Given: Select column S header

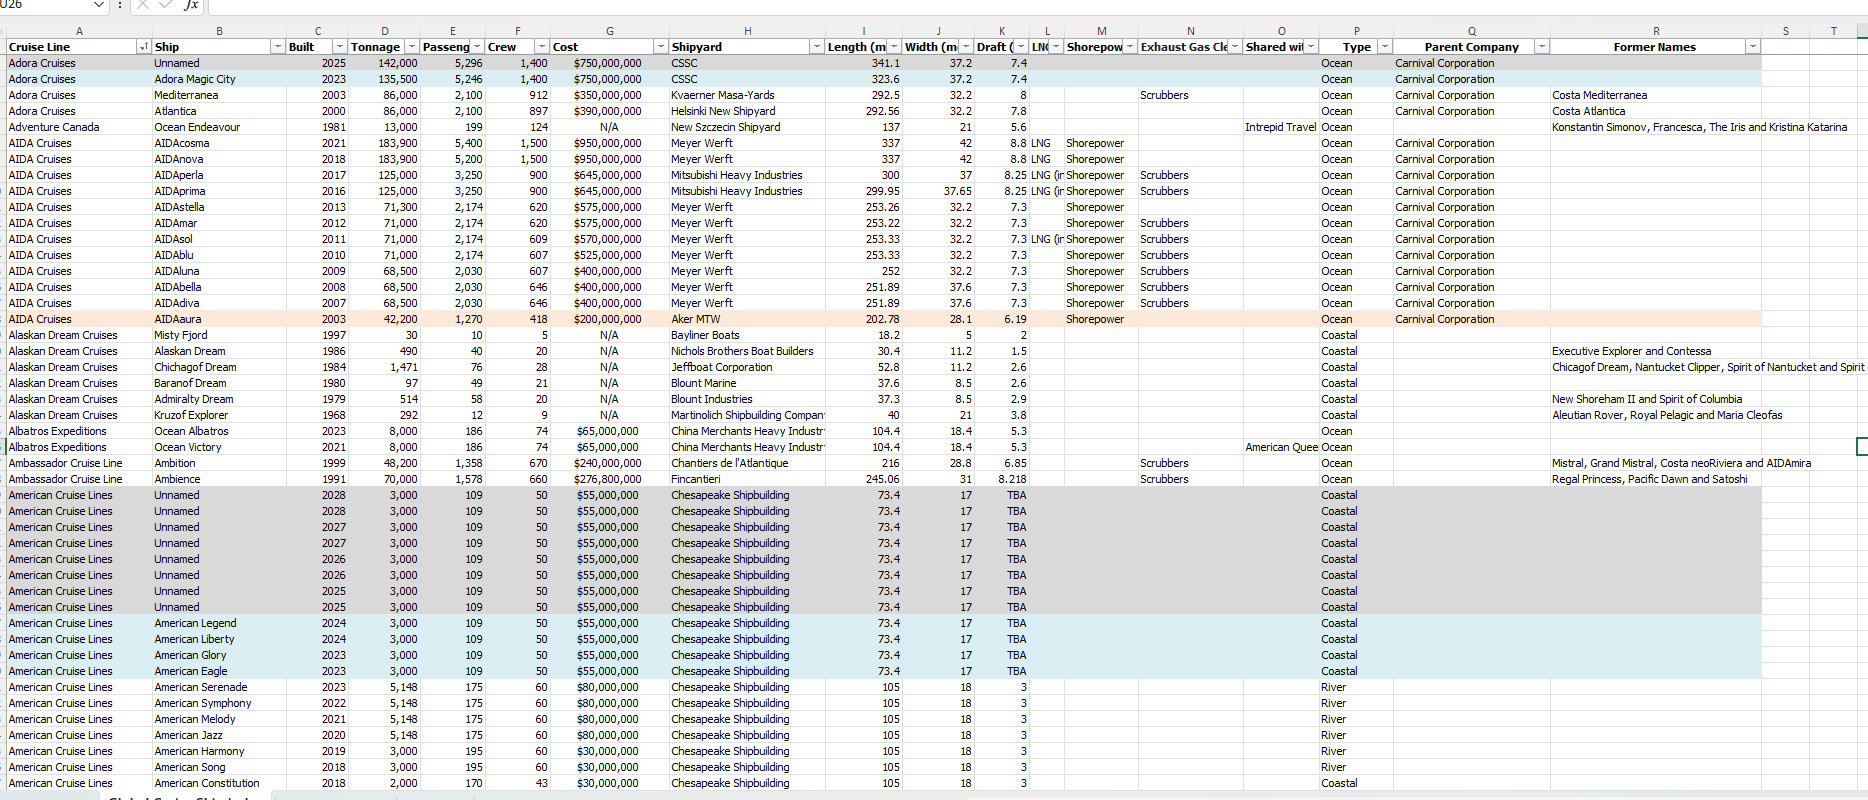Looking at the screenshot, I should tap(1786, 31).
